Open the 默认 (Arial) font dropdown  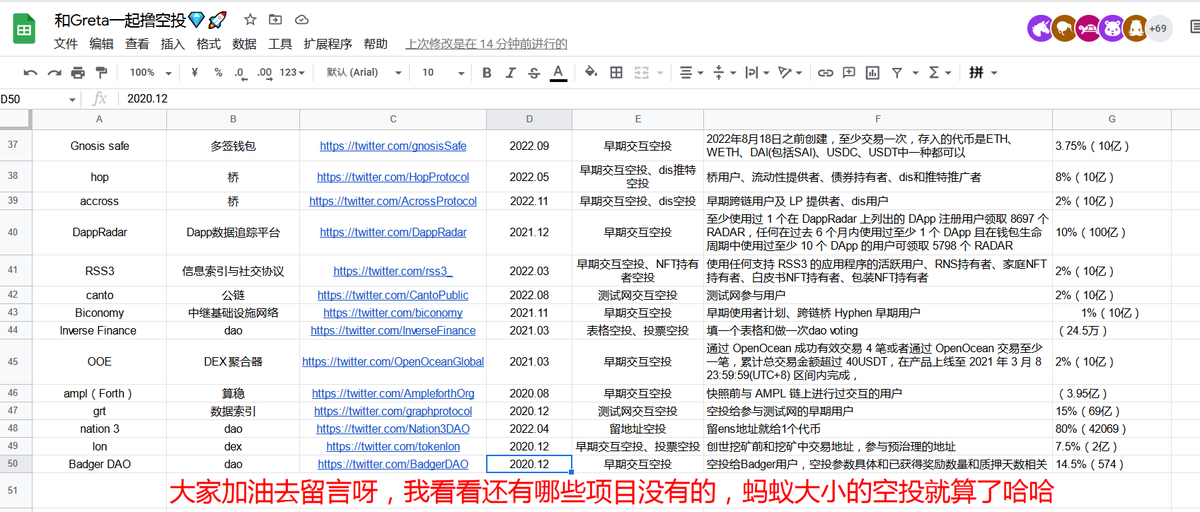pos(364,73)
